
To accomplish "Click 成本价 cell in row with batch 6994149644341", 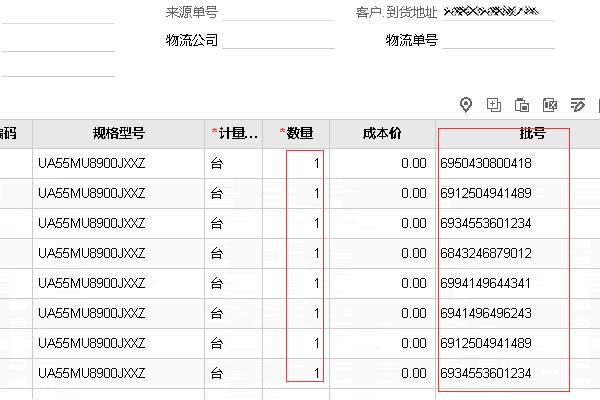I will [x=382, y=283].
